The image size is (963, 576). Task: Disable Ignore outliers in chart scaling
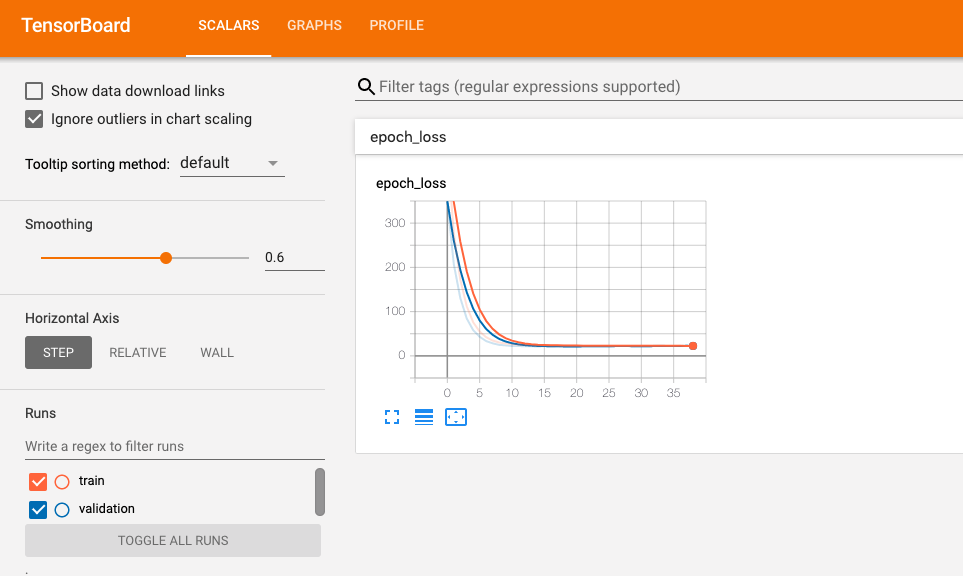(34, 119)
